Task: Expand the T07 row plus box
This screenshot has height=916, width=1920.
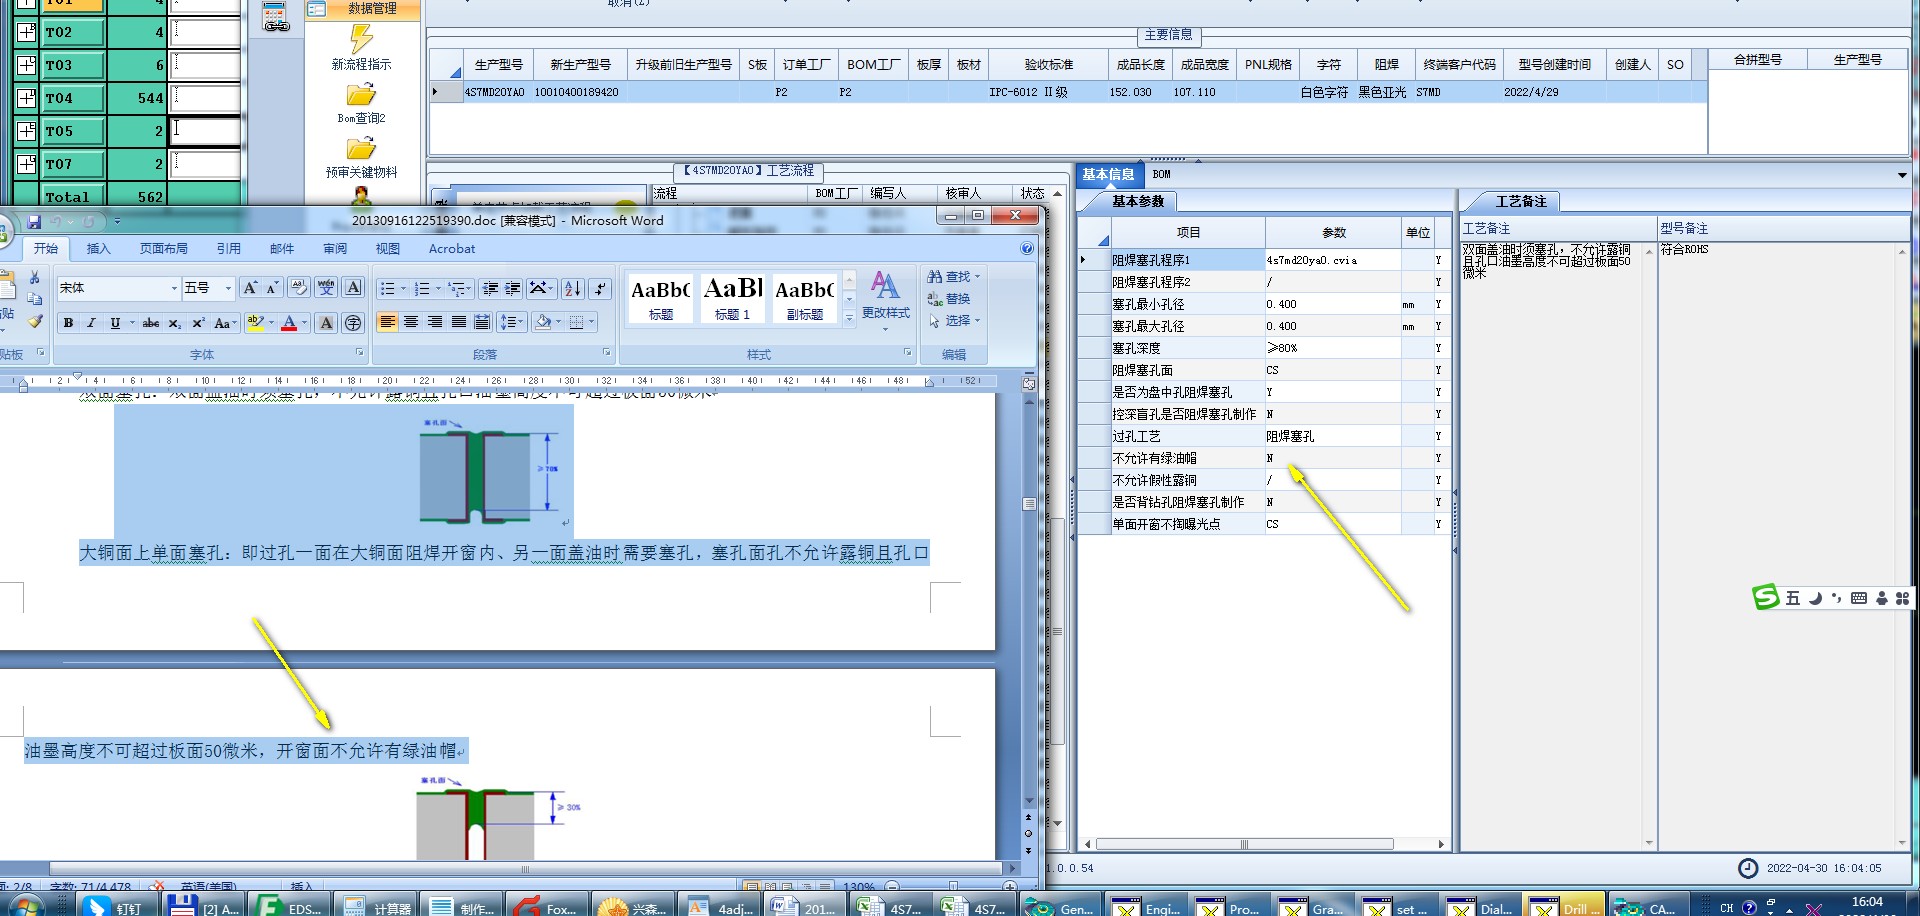Action: (27, 164)
